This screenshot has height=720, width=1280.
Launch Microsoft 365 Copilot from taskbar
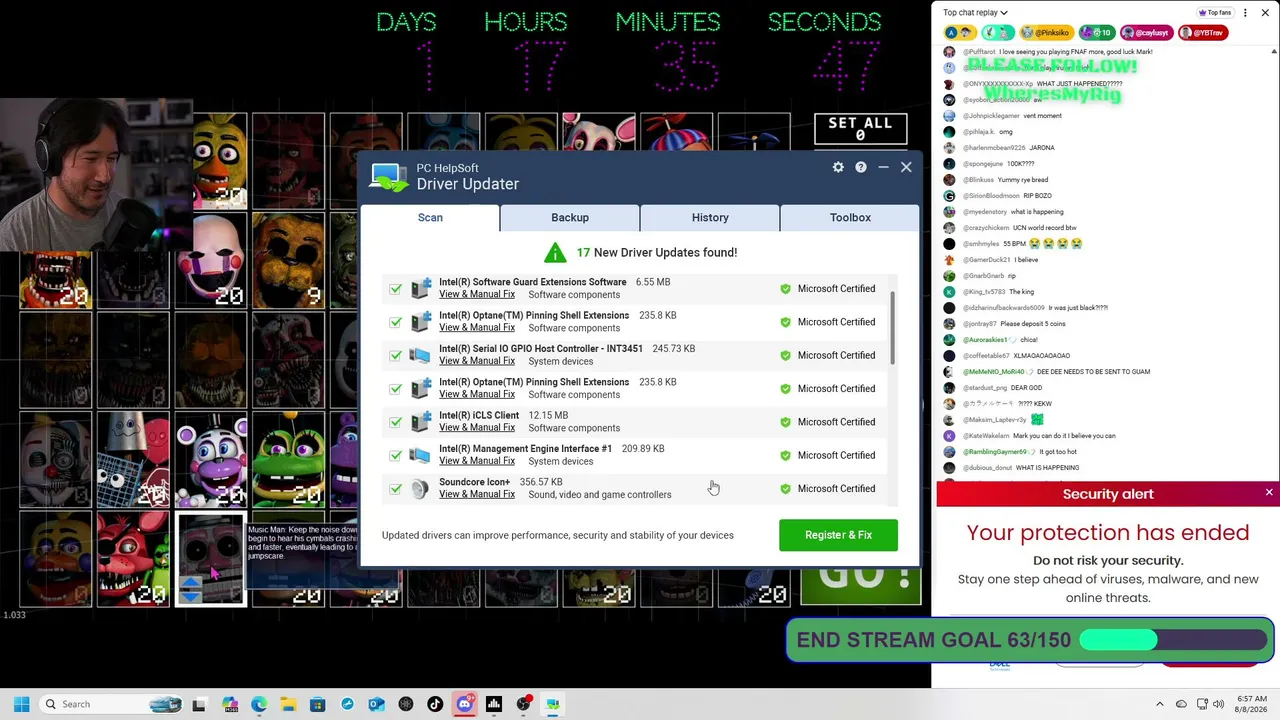(x=229, y=704)
